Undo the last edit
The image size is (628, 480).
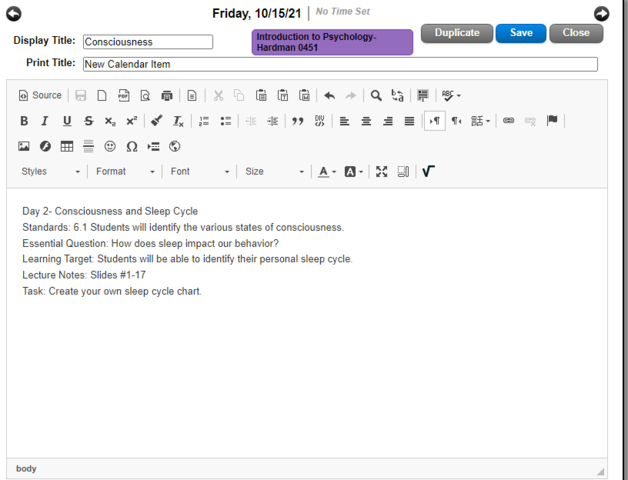pyautogui.click(x=329, y=95)
